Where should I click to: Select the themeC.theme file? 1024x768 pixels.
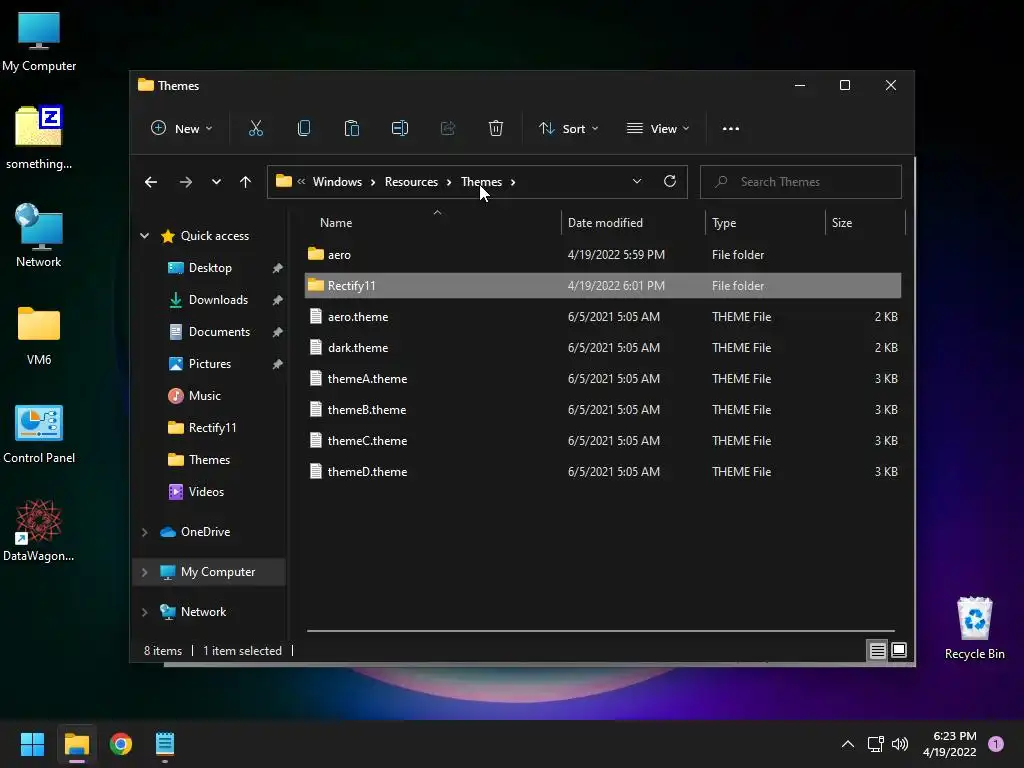pos(603,441)
